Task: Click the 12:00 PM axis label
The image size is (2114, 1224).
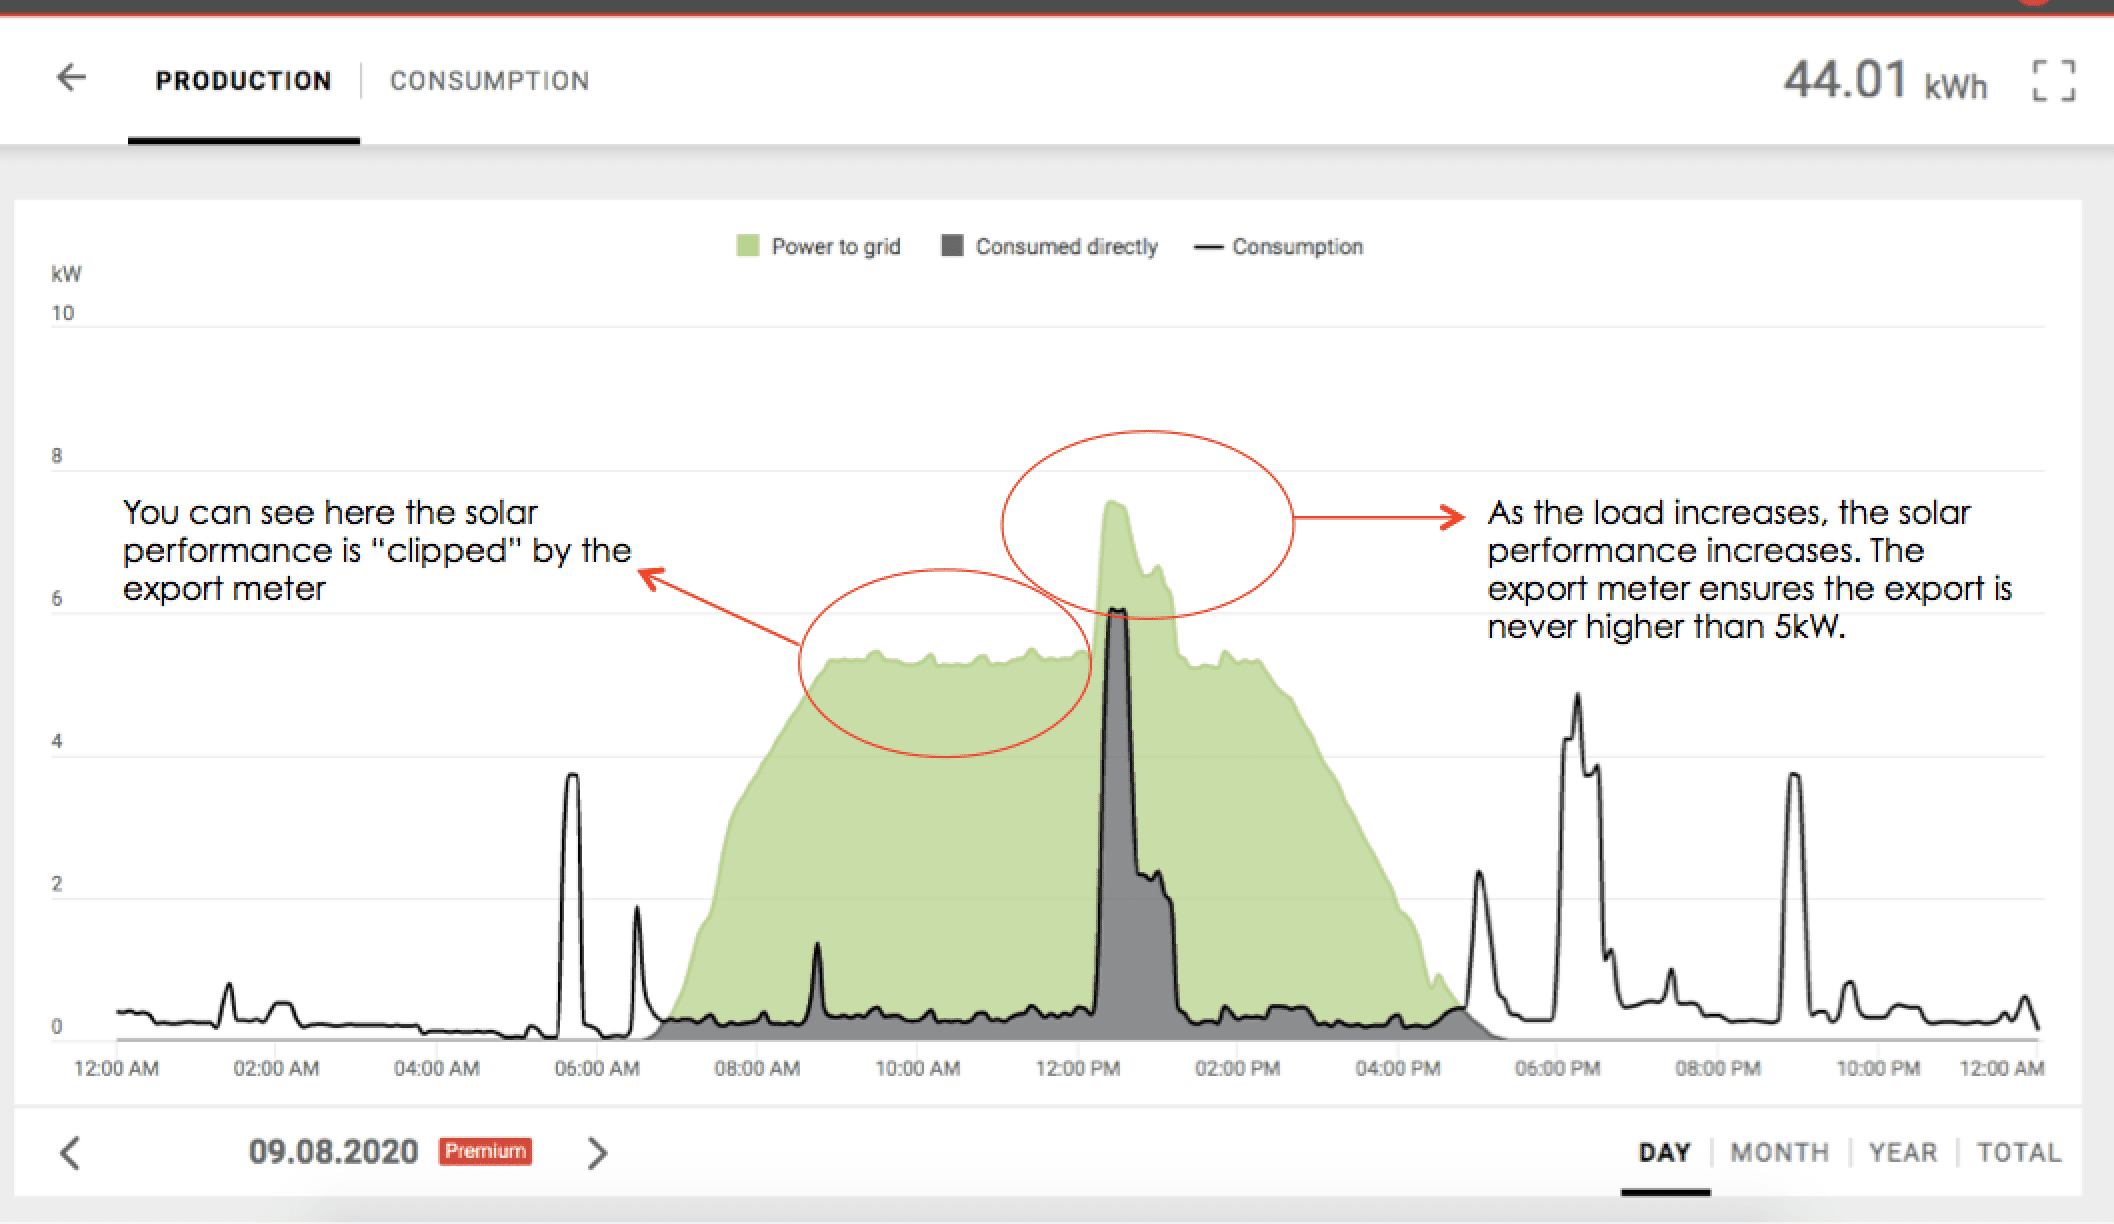Action: (x=1078, y=1069)
